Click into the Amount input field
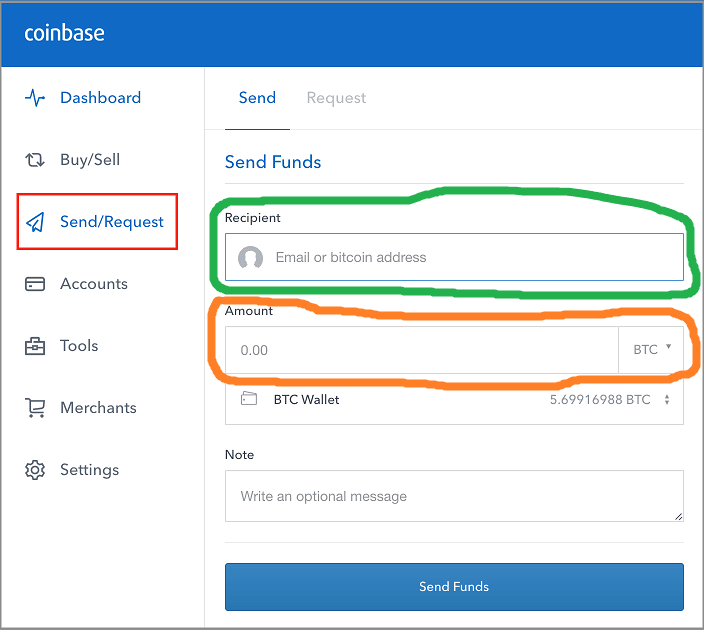The width and height of the screenshot is (704, 630). [x=422, y=350]
